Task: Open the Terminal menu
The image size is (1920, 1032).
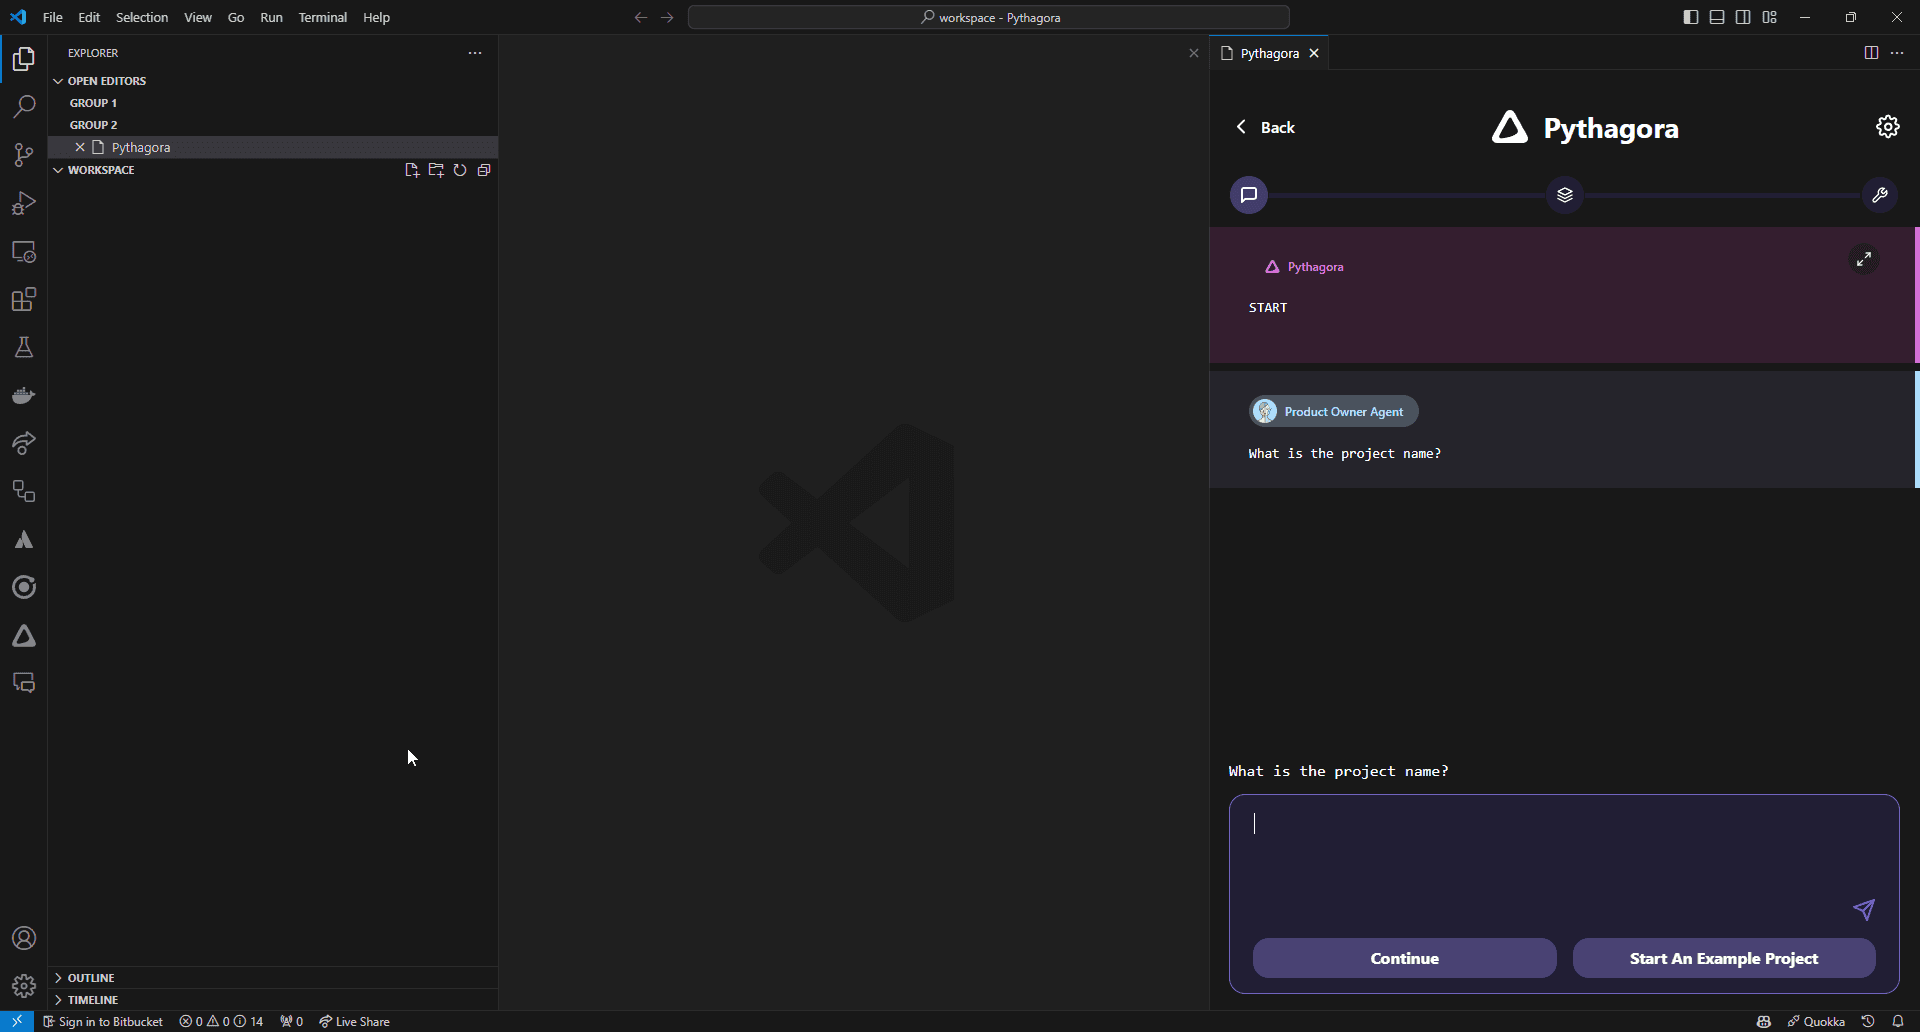Action: [x=322, y=17]
